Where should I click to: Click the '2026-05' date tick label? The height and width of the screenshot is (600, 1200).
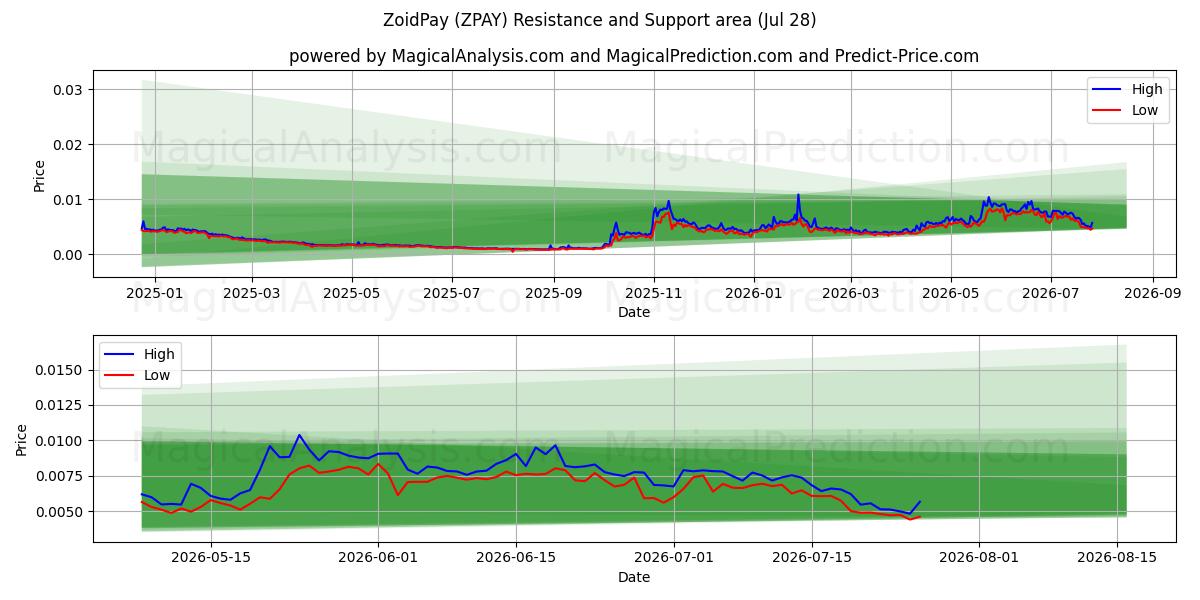coord(951,294)
